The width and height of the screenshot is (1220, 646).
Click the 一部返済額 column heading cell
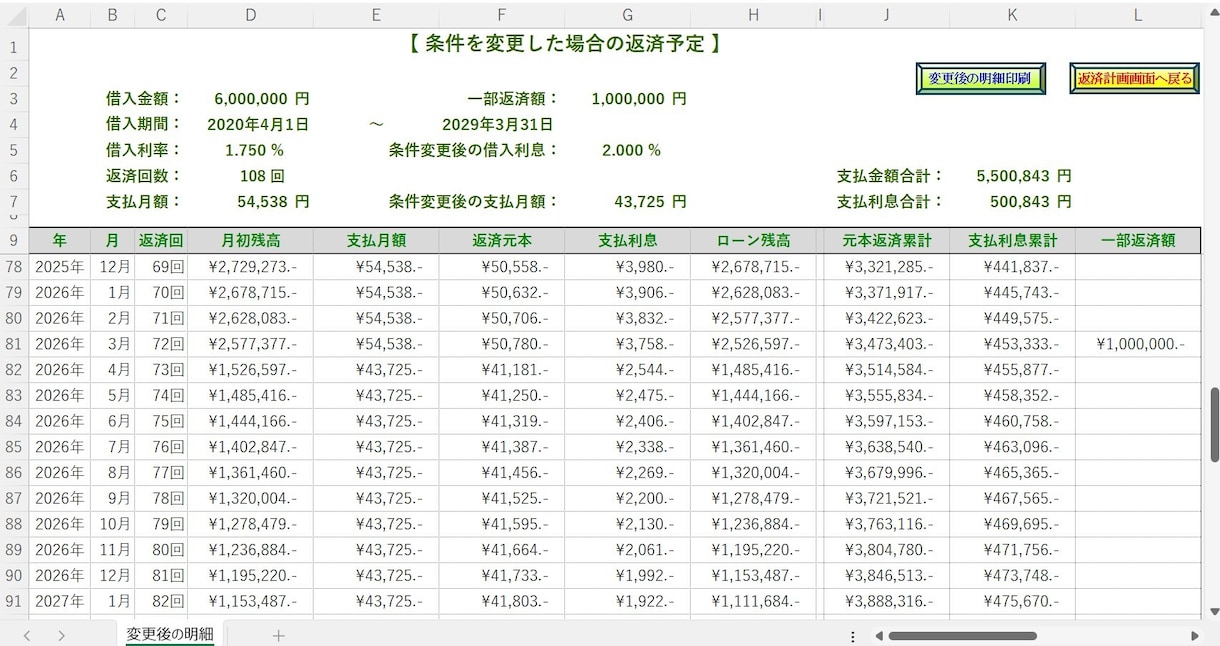click(1138, 241)
